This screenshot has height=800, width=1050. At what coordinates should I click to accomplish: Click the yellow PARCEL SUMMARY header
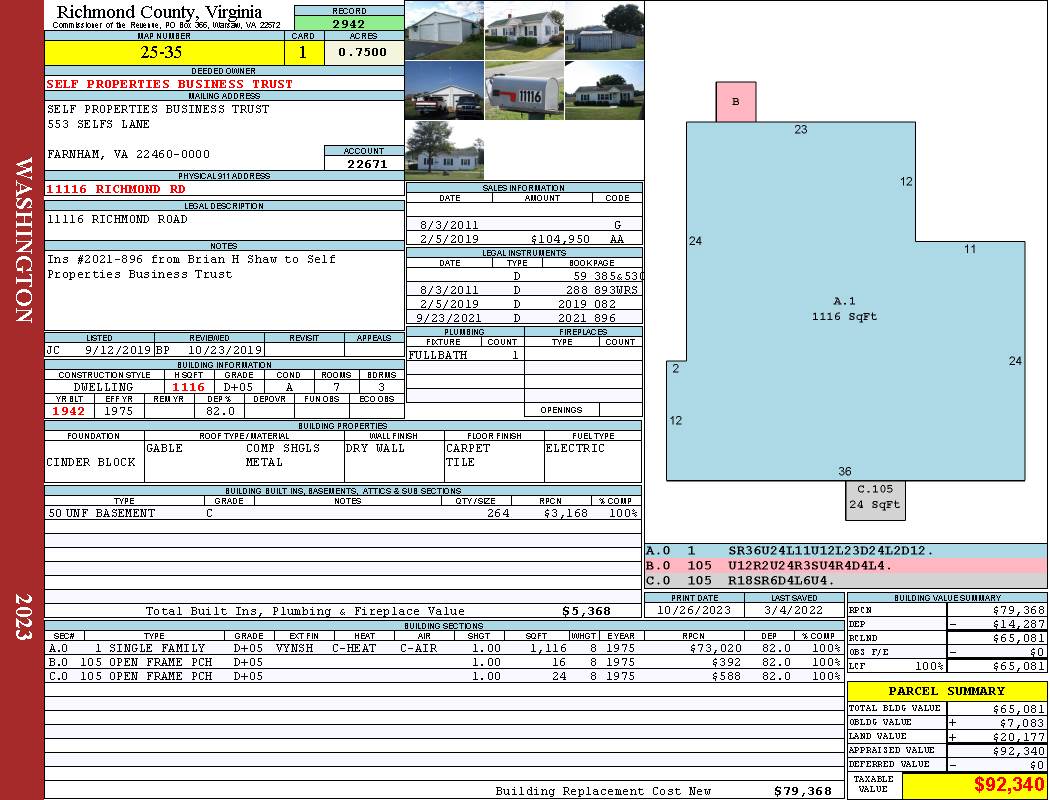click(946, 691)
